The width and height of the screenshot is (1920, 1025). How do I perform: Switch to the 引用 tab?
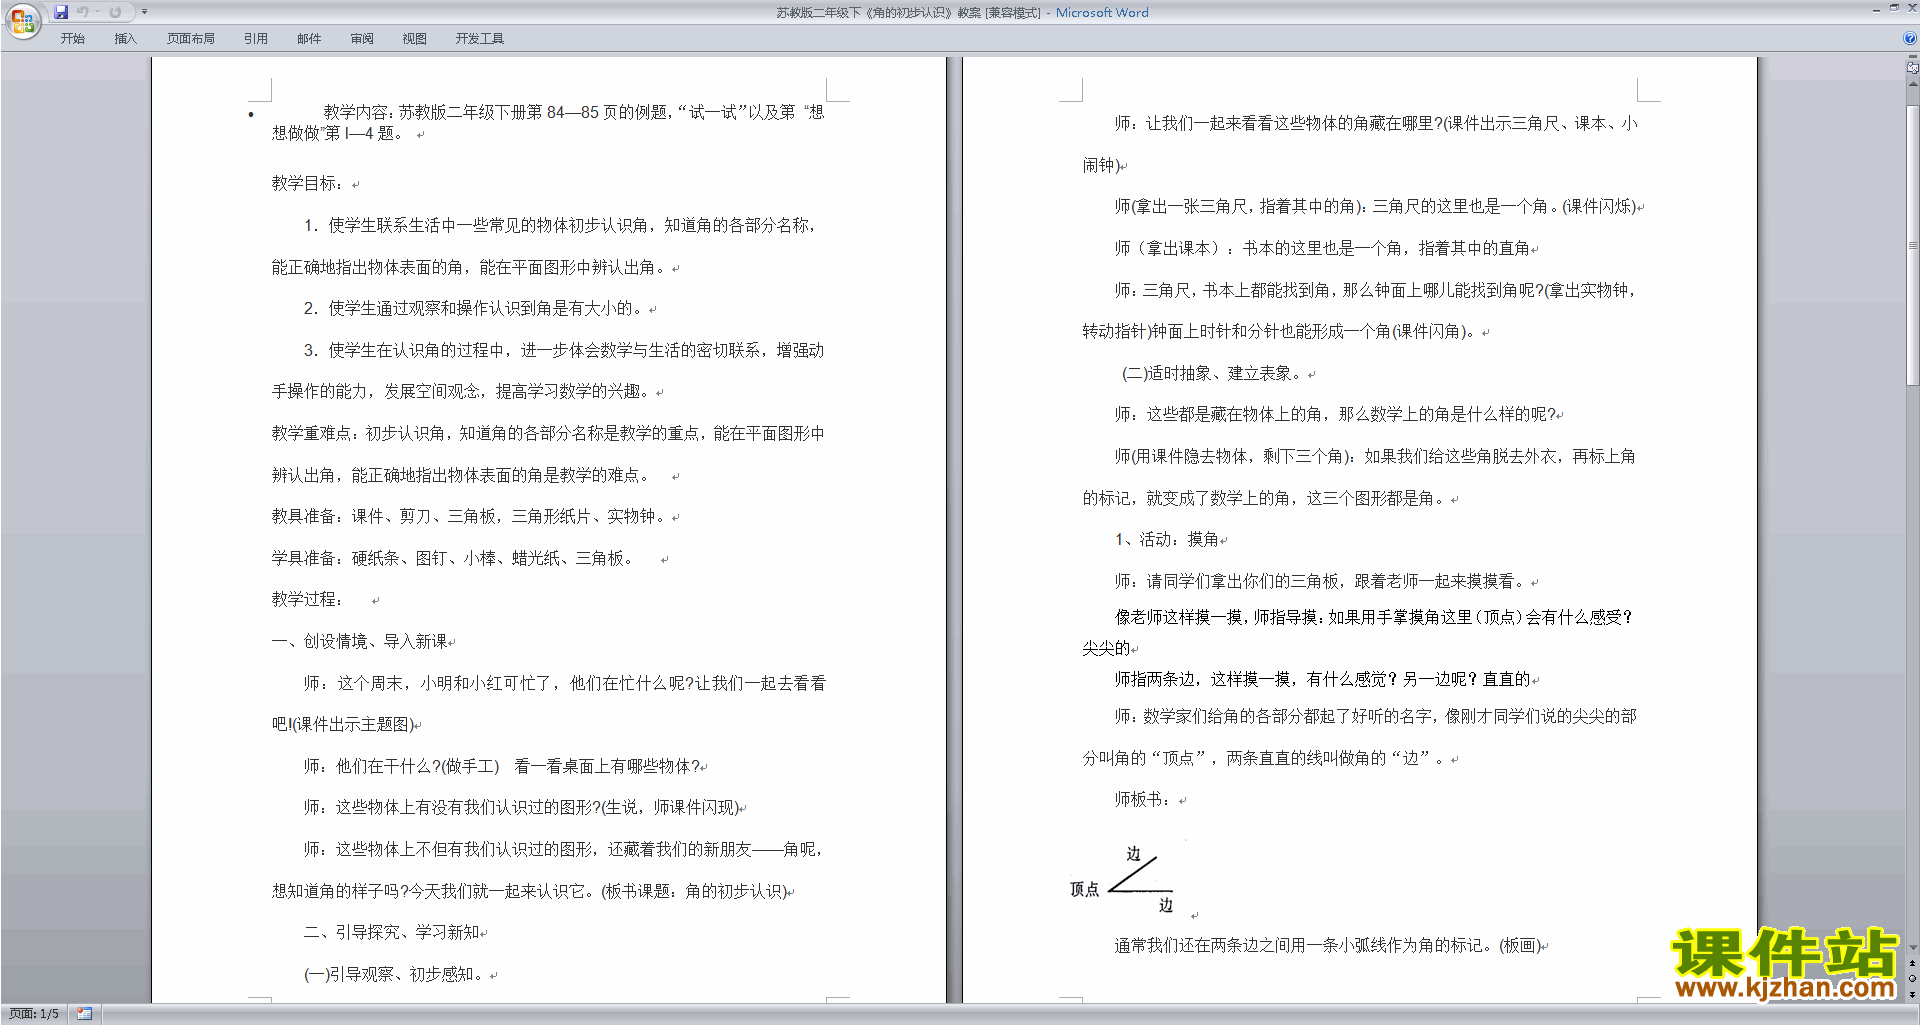[256, 39]
